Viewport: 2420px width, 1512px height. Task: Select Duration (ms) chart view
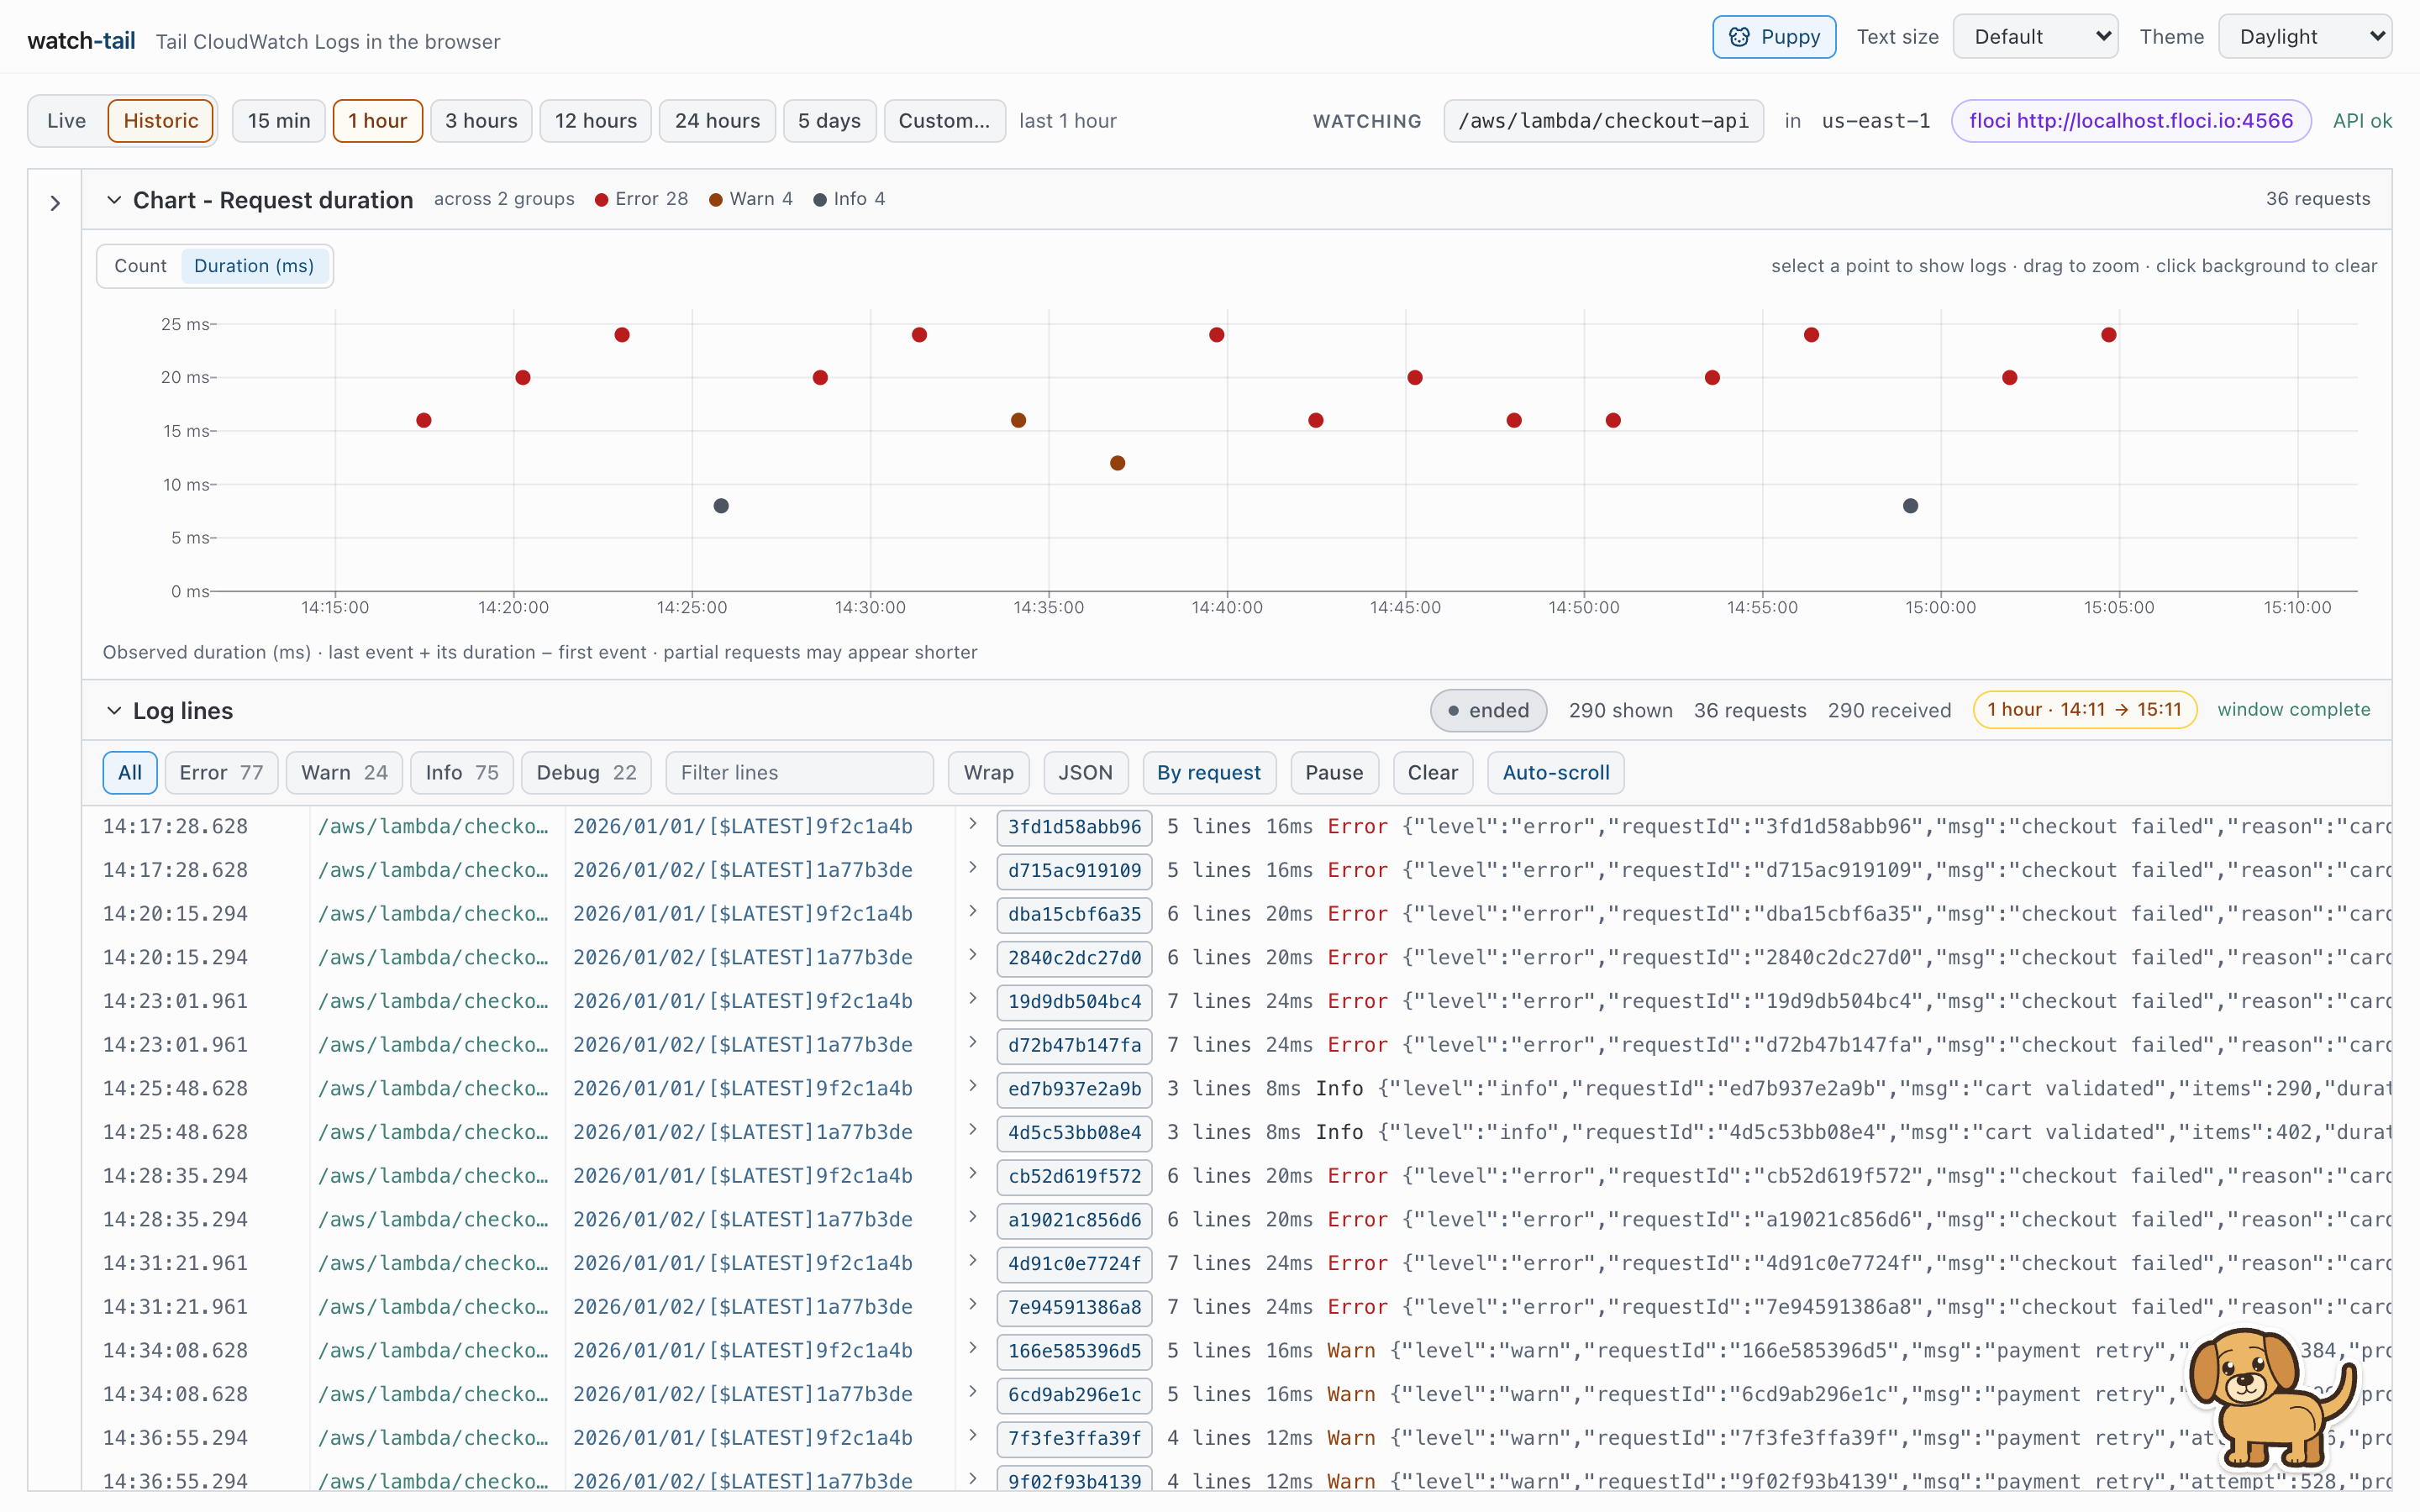[254, 266]
